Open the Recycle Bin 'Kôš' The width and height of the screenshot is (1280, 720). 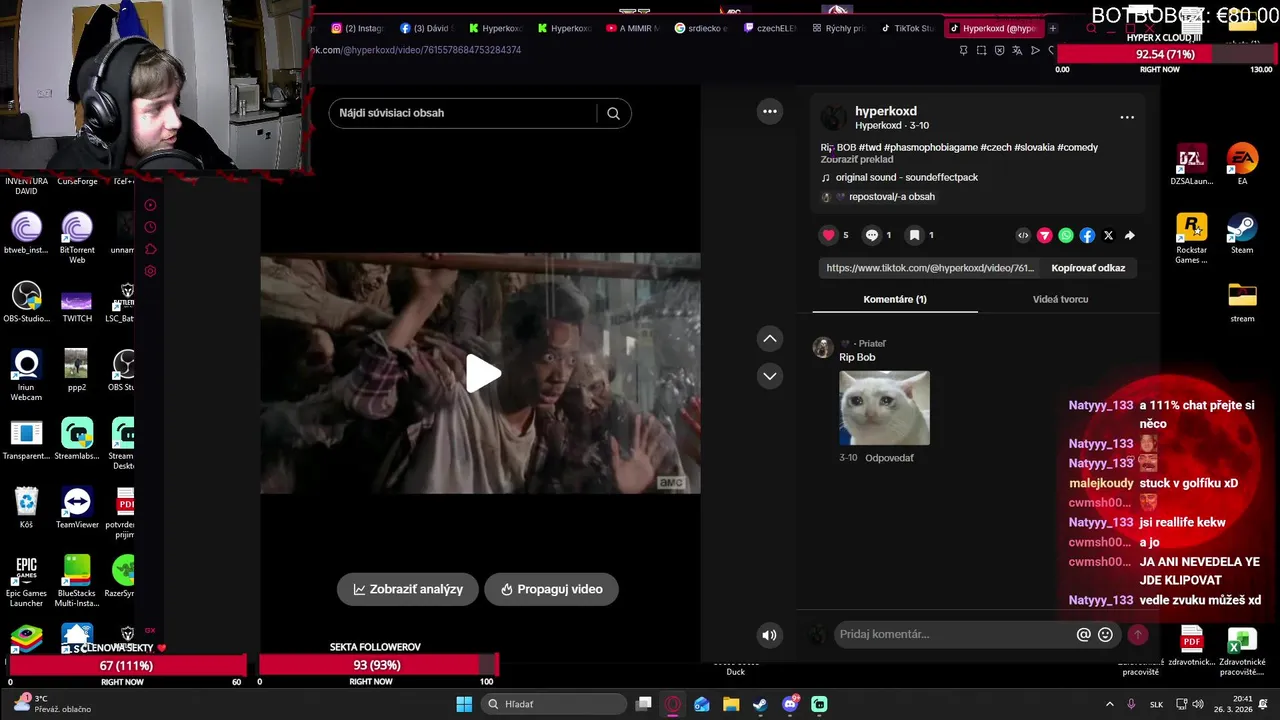[x=26, y=508]
